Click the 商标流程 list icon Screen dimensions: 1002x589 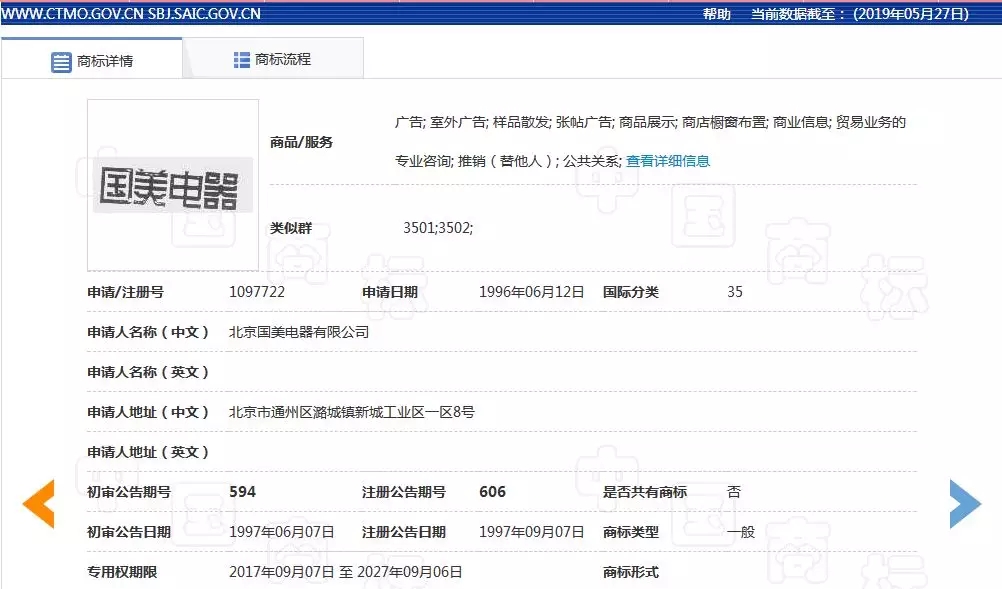click(x=242, y=59)
